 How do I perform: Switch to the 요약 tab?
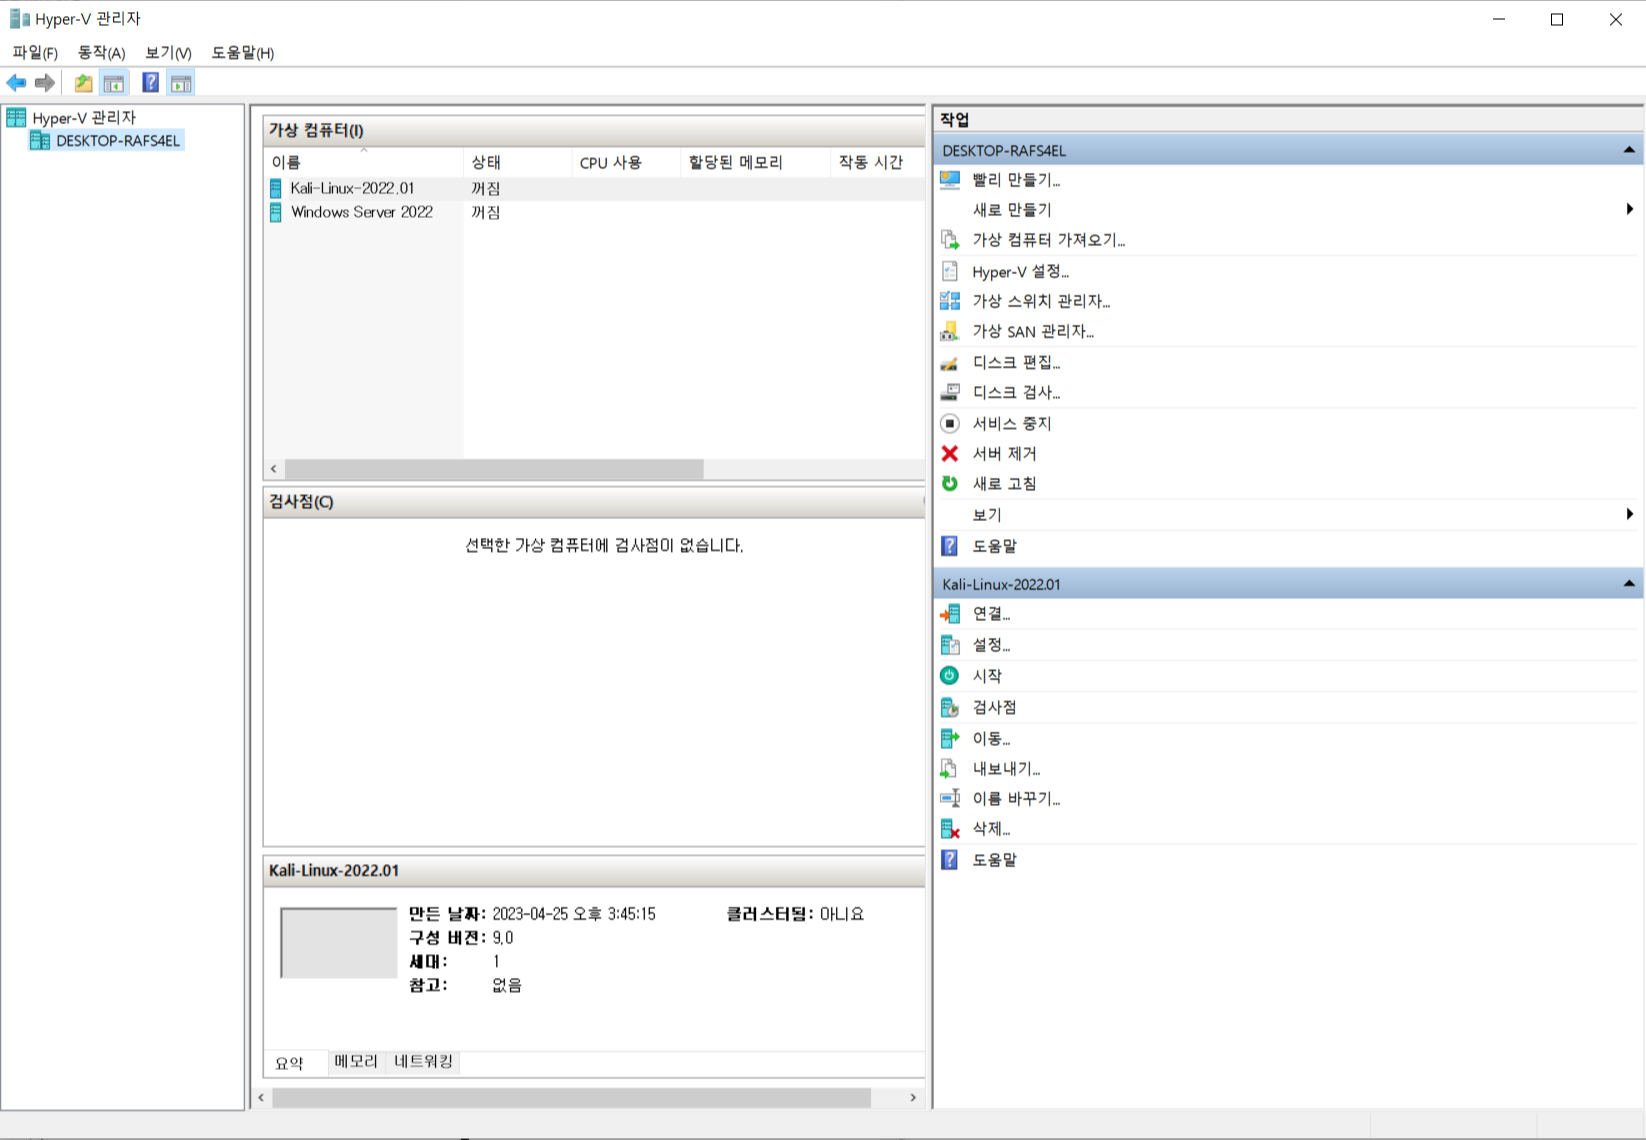(289, 1063)
